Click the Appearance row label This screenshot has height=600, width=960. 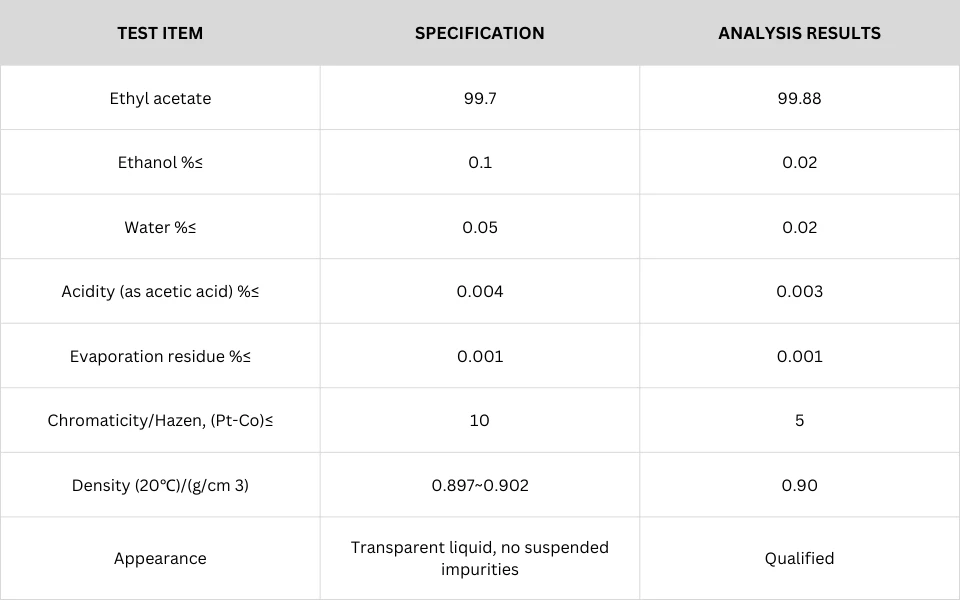tap(160, 558)
